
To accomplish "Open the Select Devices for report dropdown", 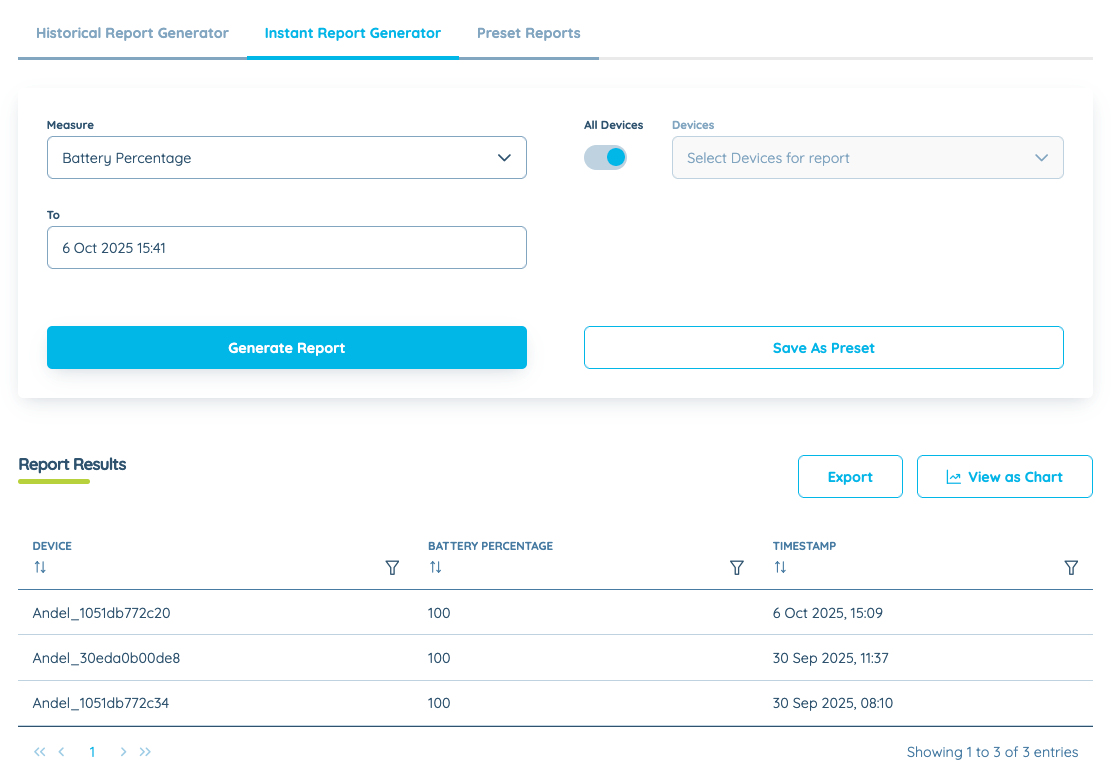I will pos(867,157).
